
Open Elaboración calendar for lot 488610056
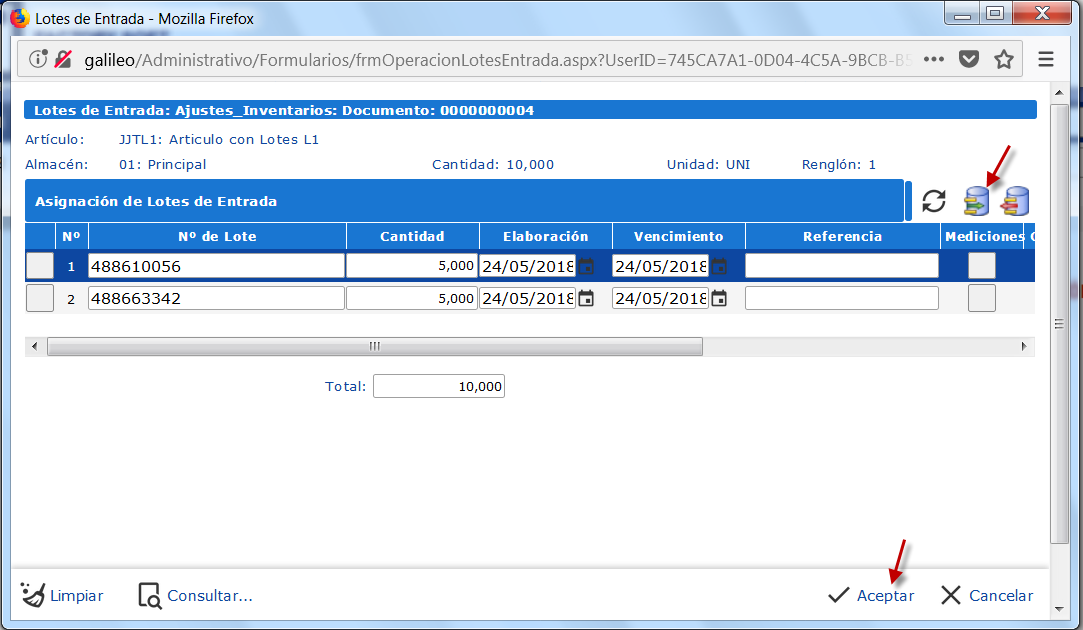pyautogui.click(x=586, y=266)
